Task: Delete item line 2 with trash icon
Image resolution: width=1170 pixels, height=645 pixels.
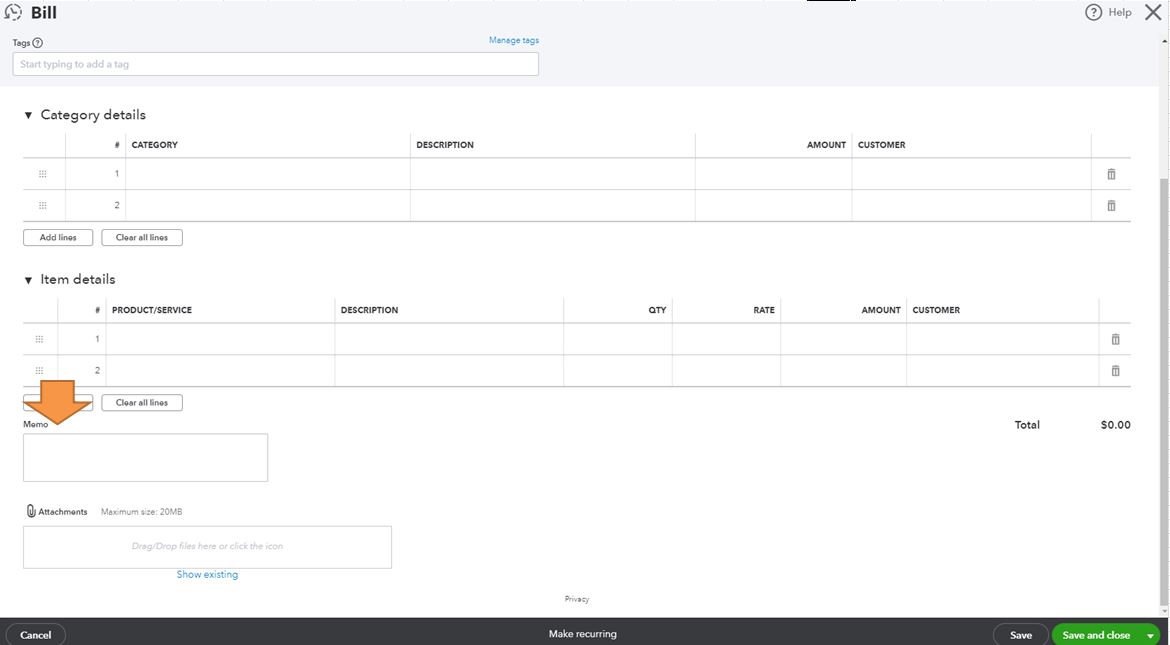Action: coord(1115,370)
